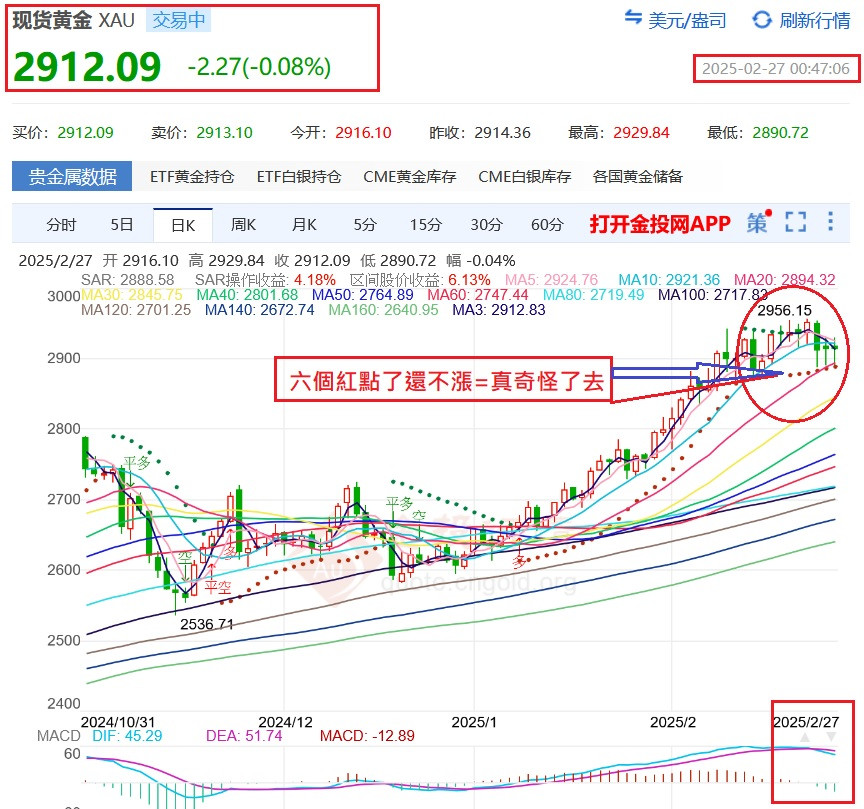864x809 pixels.
Task: Click the current price 2912.09 heading
Action: pos(87,67)
